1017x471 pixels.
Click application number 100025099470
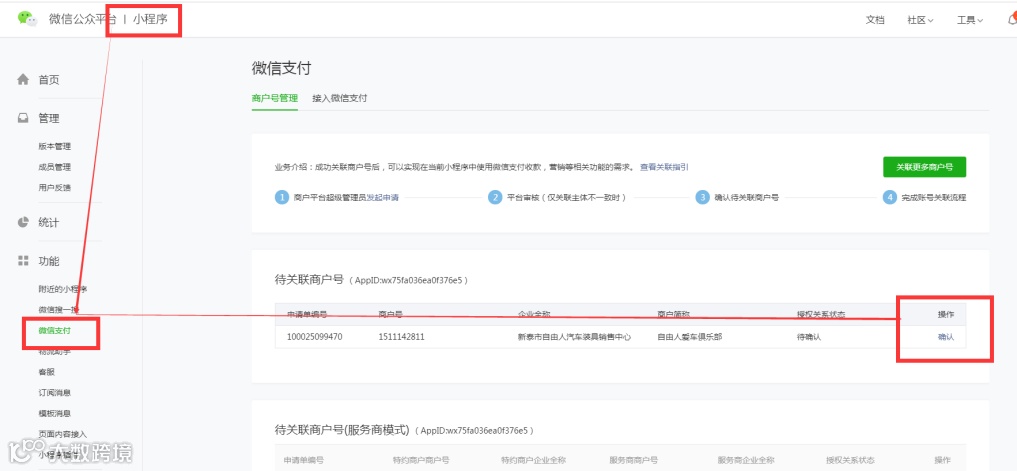pyautogui.click(x=315, y=337)
